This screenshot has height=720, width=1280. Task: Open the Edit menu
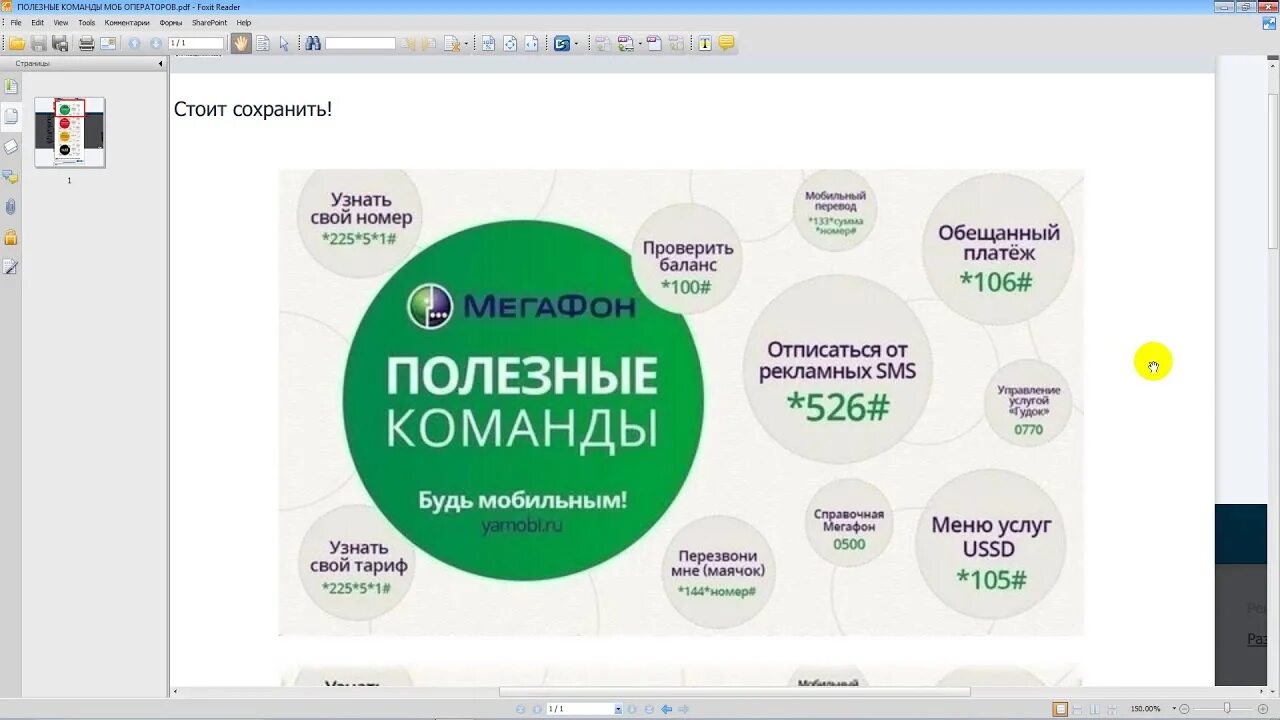(x=37, y=22)
